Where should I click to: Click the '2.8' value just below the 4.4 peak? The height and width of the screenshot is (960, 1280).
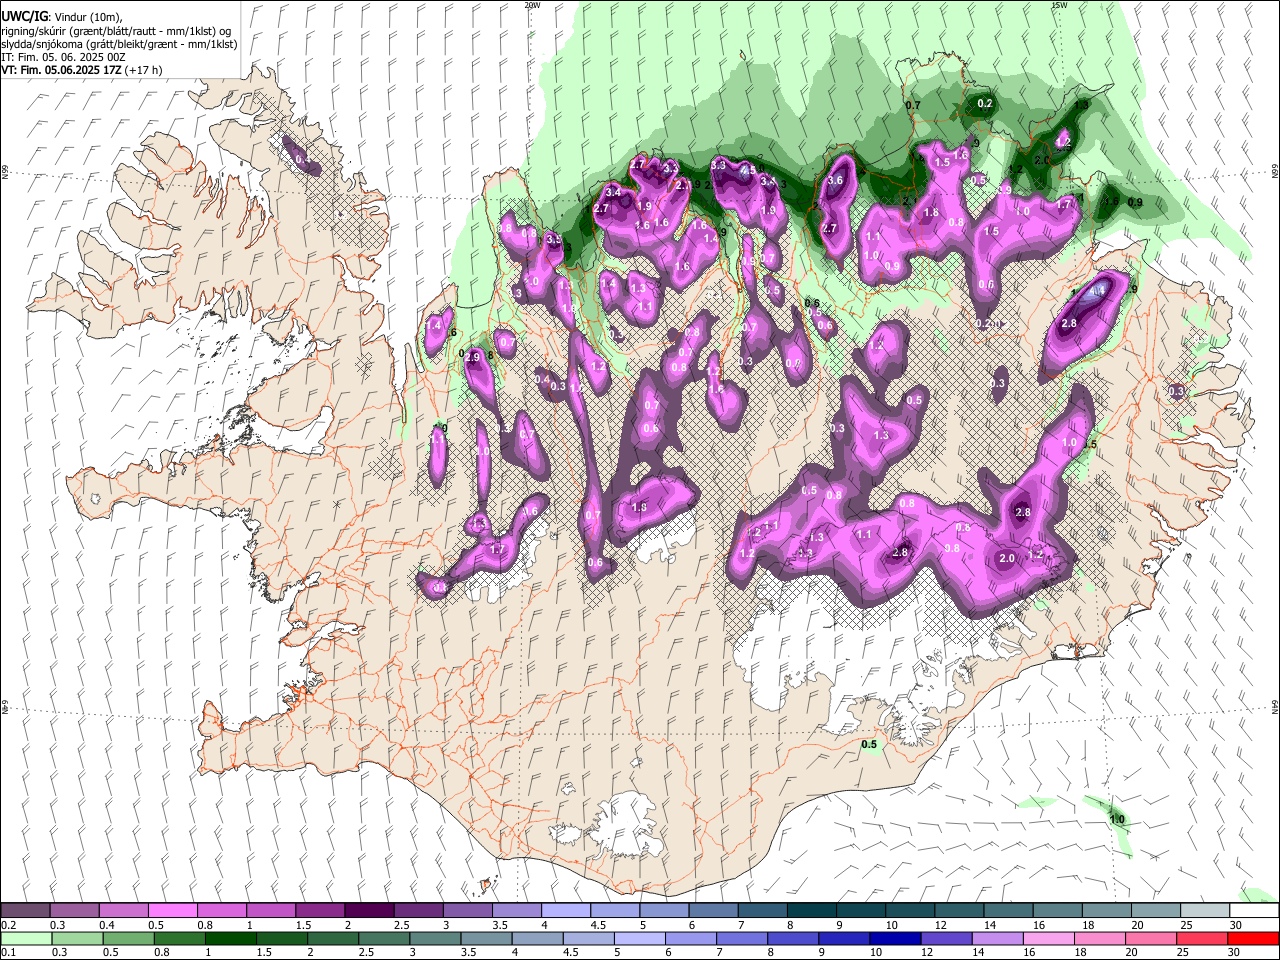tap(1069, 323)
